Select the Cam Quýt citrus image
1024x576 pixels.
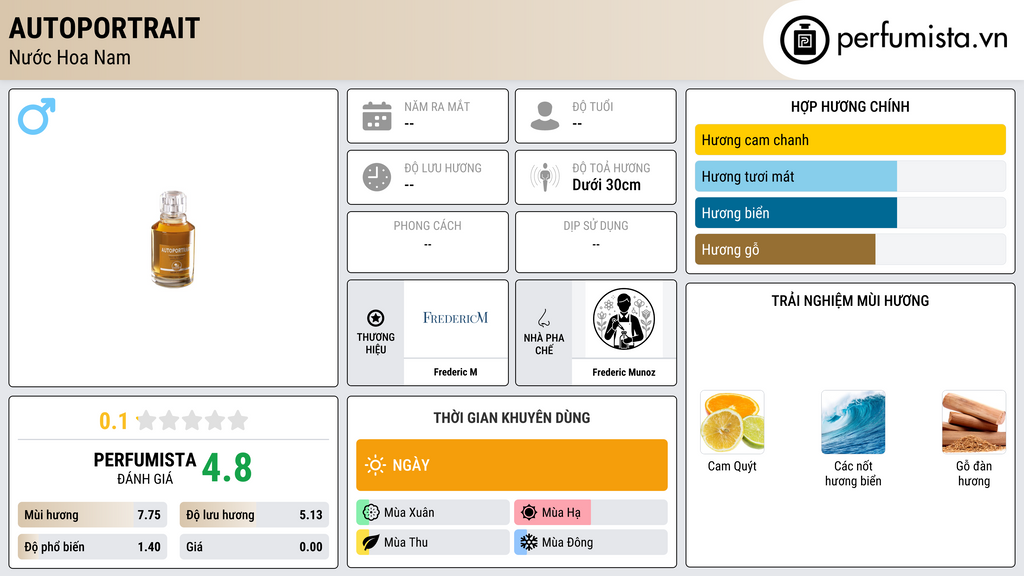[732, 423]
